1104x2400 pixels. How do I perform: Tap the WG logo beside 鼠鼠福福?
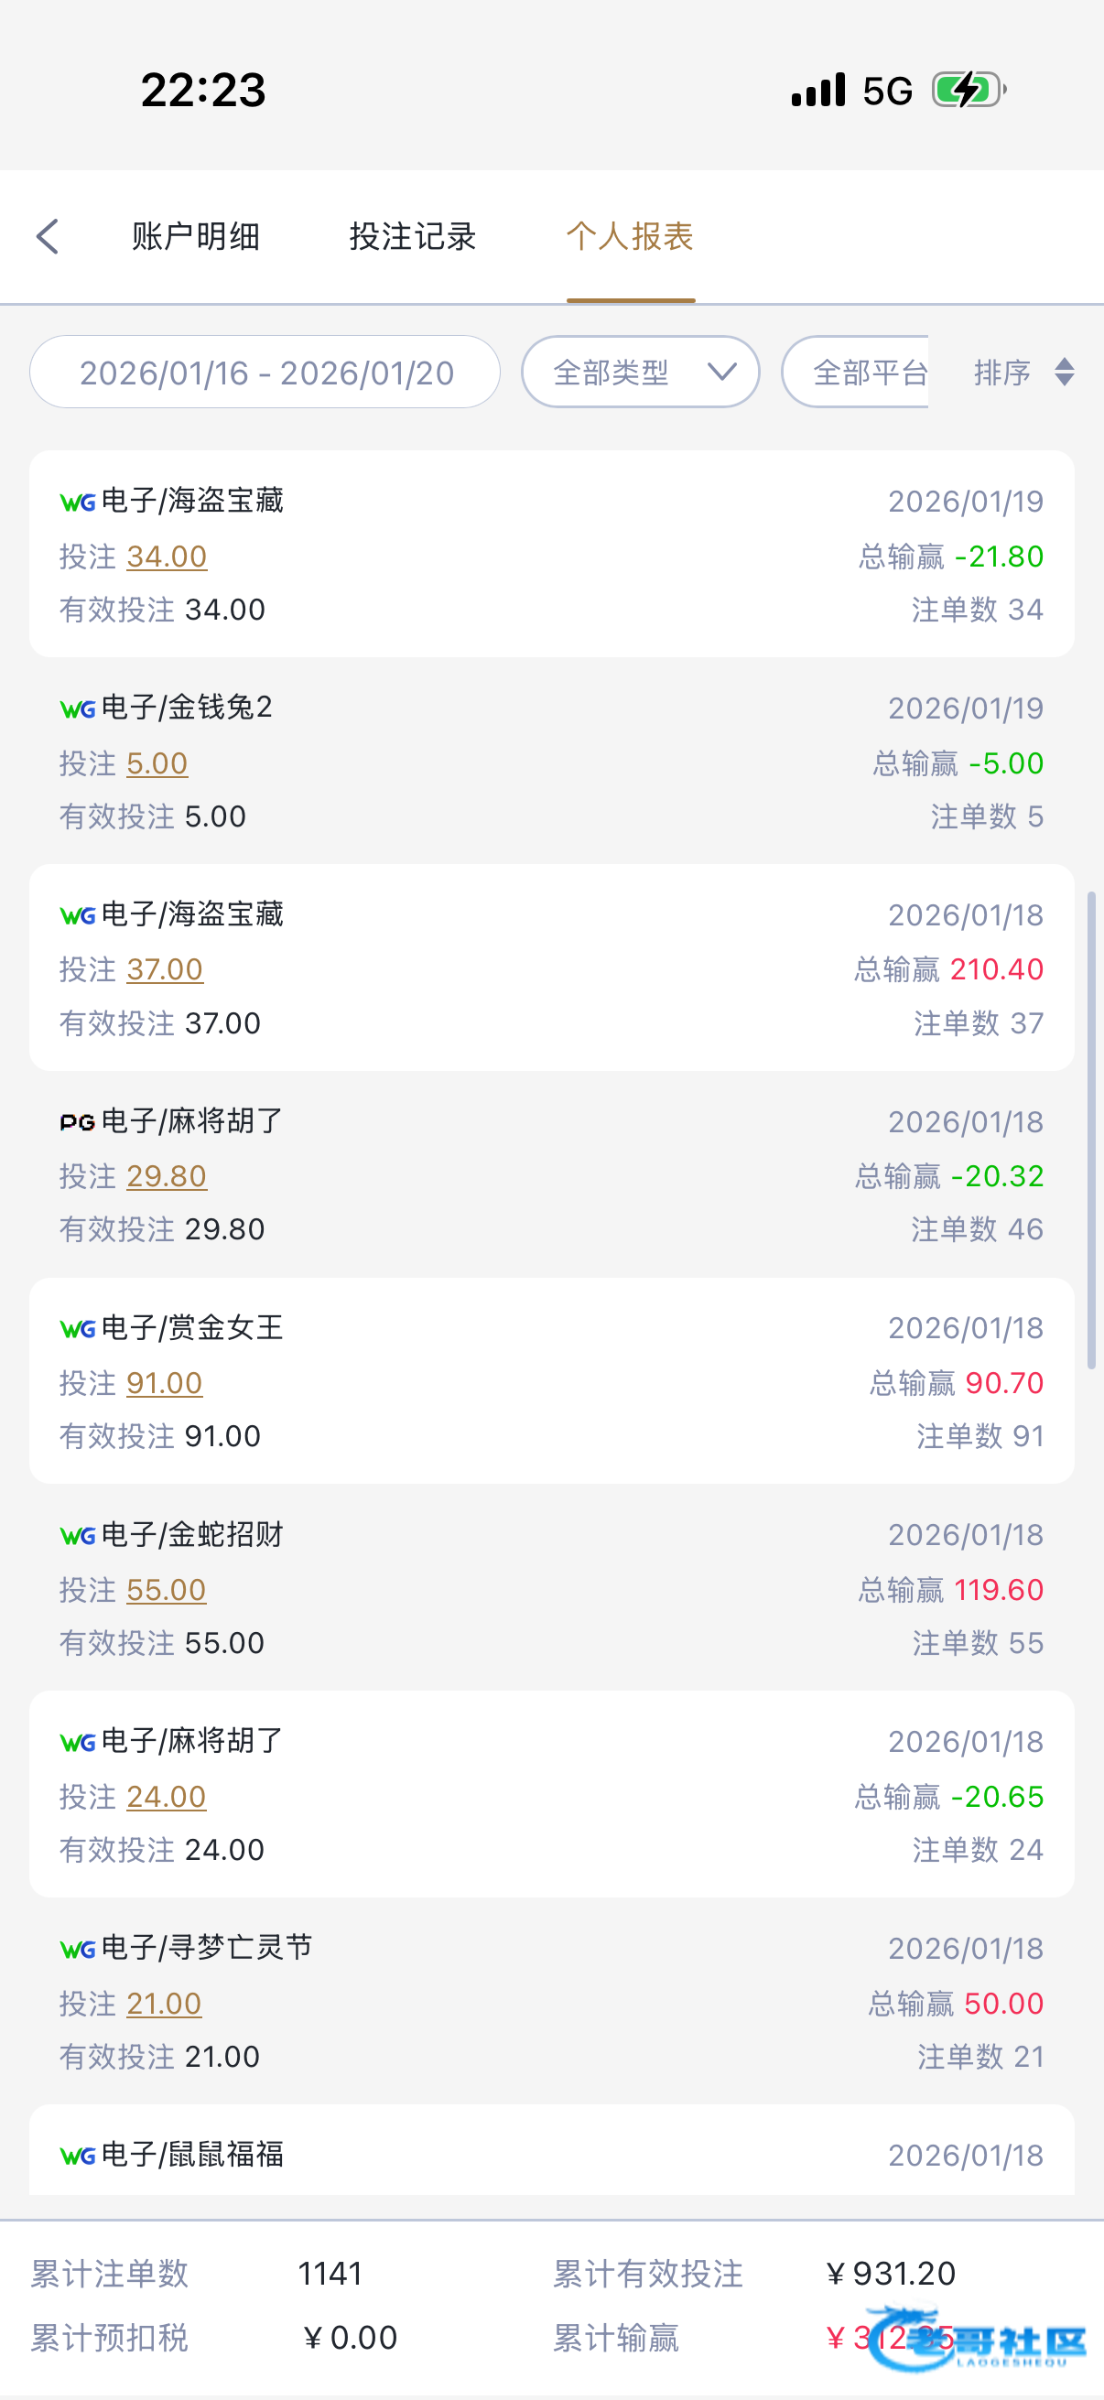coord(78,2156)
